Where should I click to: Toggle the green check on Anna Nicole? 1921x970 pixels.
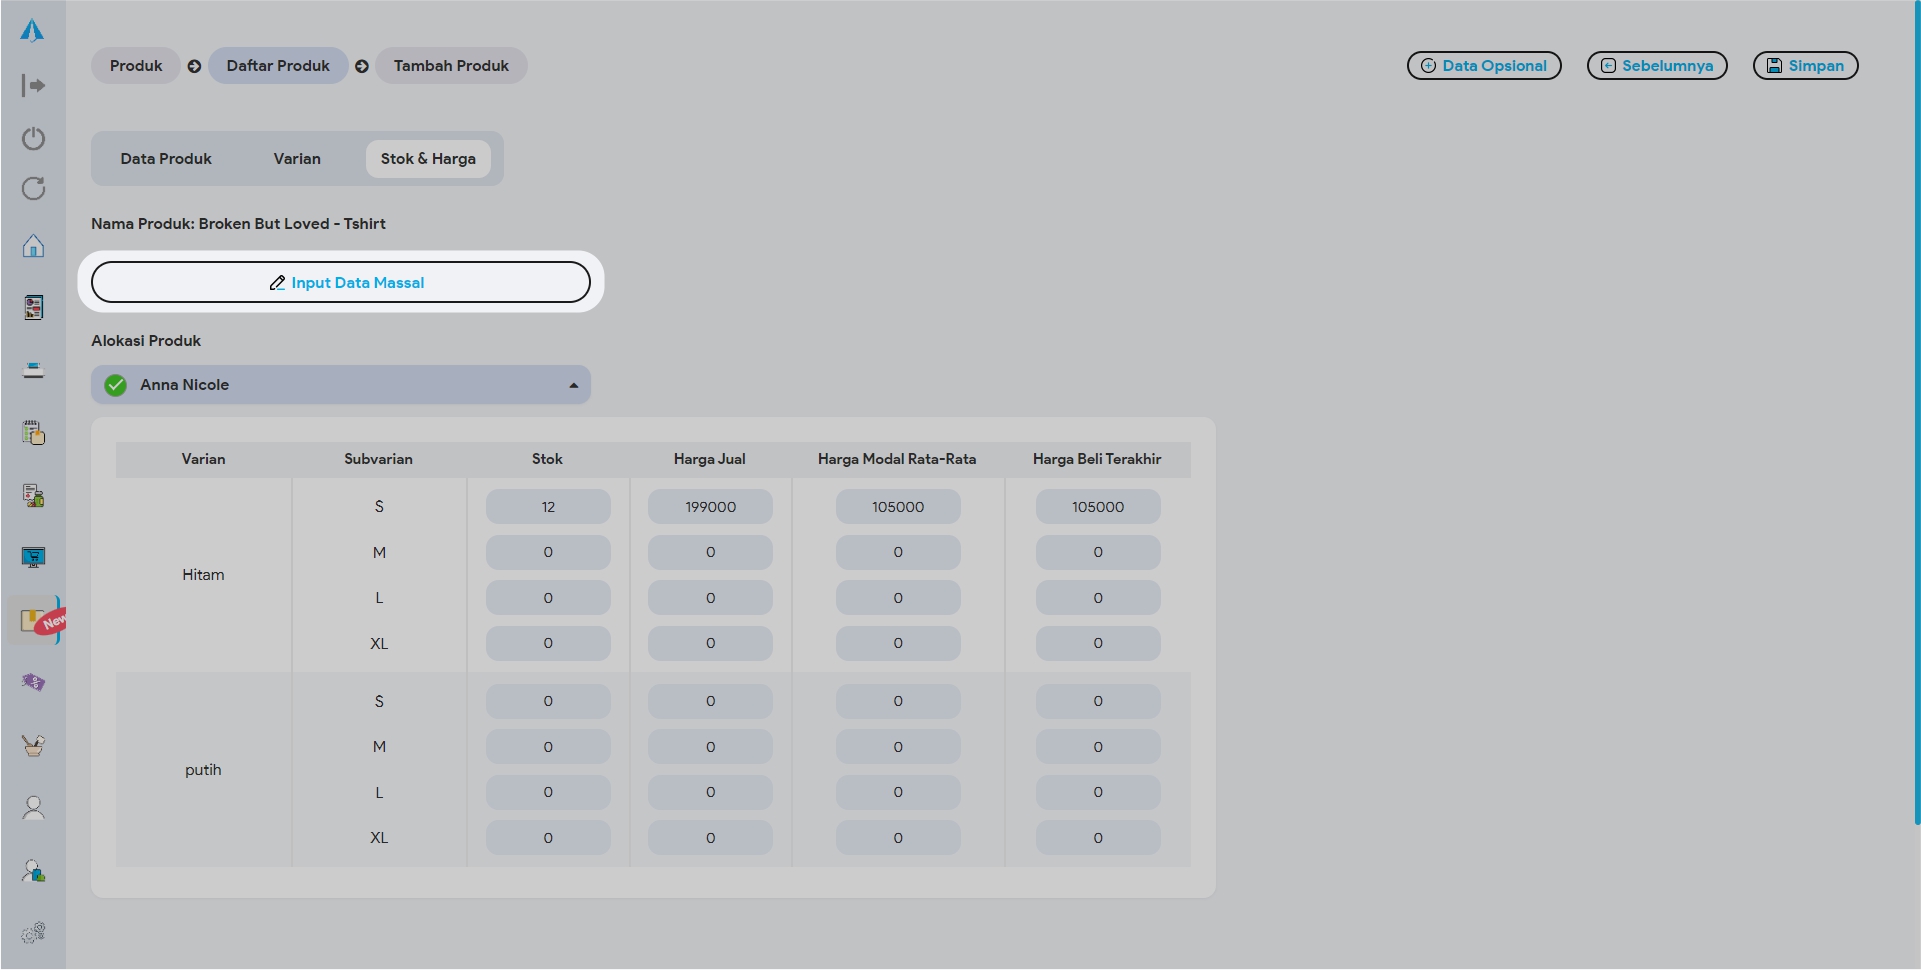pos(116,385)
